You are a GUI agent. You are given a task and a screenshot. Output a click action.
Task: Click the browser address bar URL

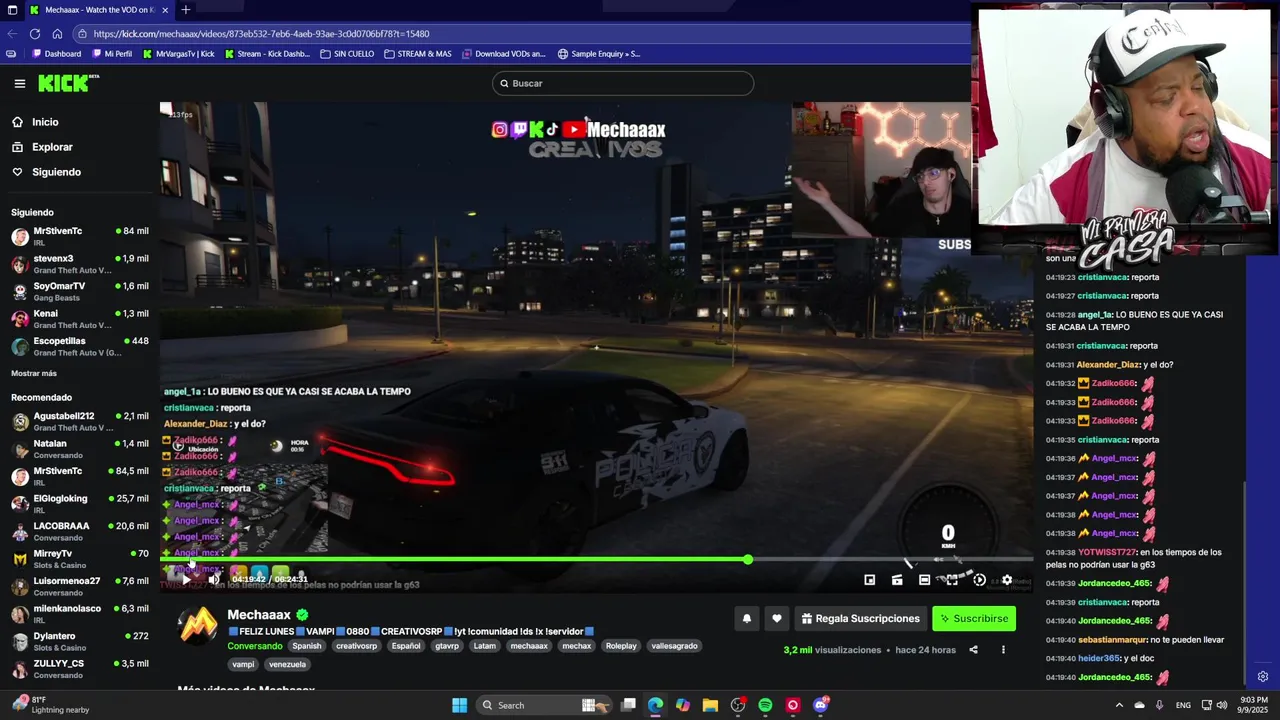(x=262, y=34)
